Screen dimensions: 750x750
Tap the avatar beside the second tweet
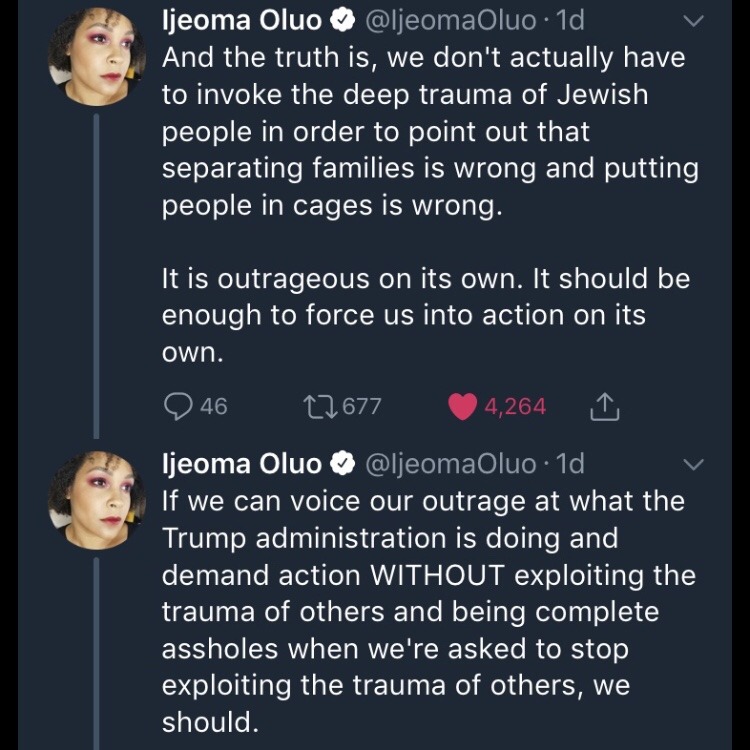(91, 502)
